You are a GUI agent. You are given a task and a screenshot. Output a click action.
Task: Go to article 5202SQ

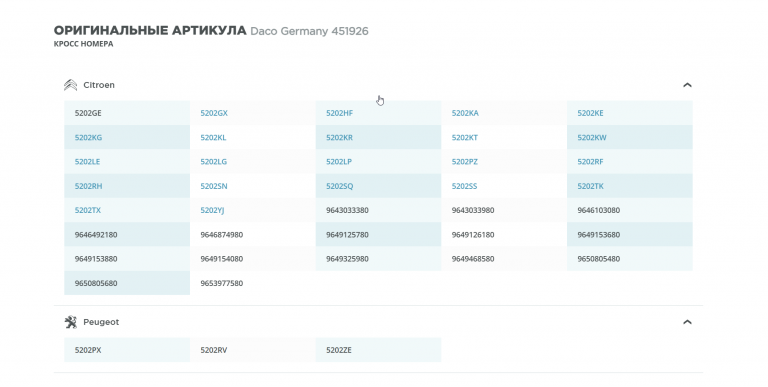coord(339,186)
